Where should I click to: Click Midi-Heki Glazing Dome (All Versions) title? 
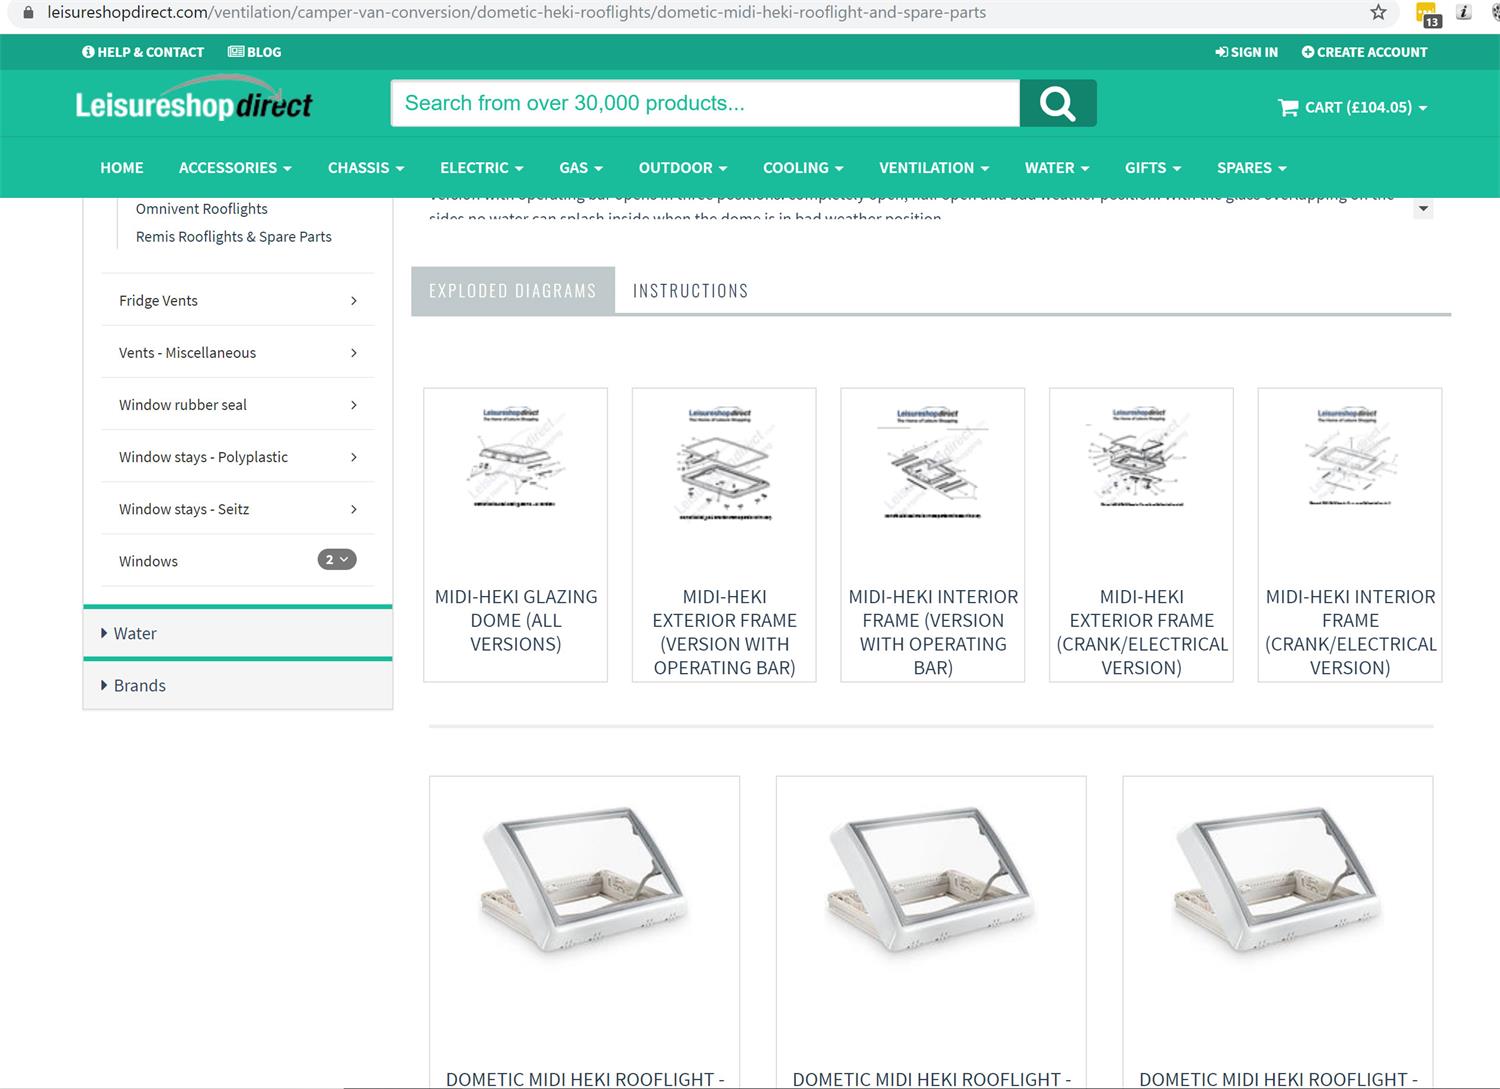tap(516, 620)
